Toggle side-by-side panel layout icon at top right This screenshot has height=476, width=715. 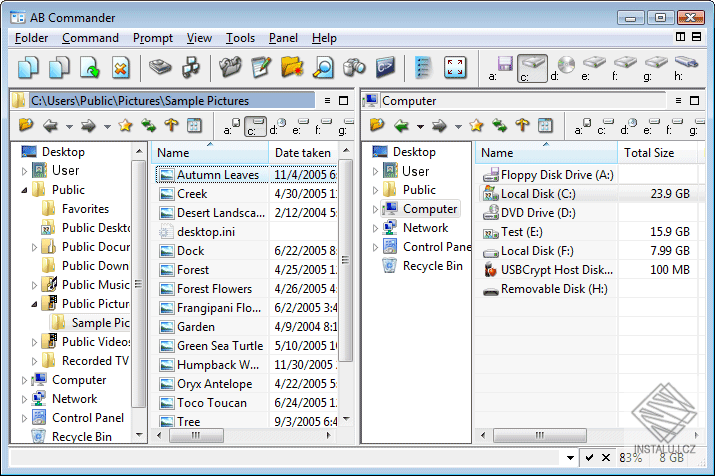point(680,36)
